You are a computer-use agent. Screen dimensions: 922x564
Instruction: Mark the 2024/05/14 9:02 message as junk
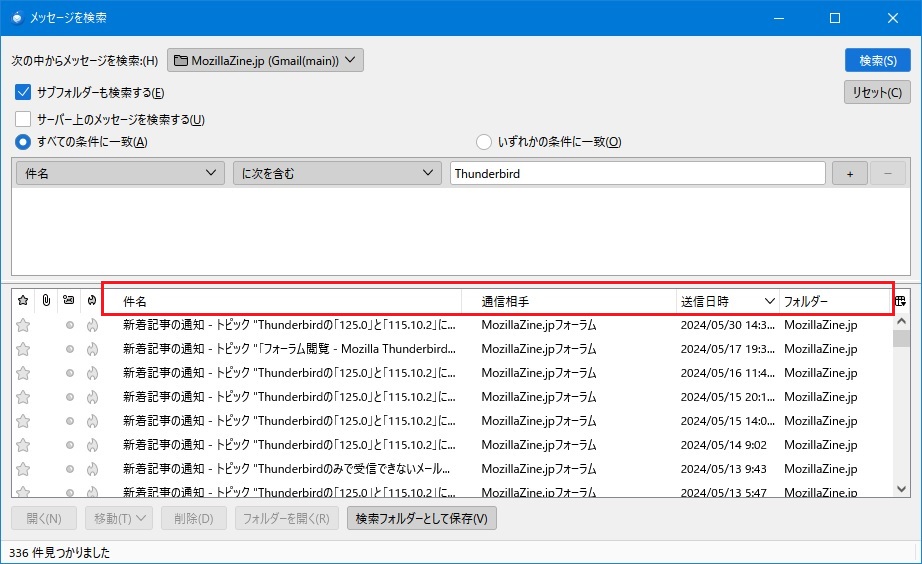pos(92,445)
